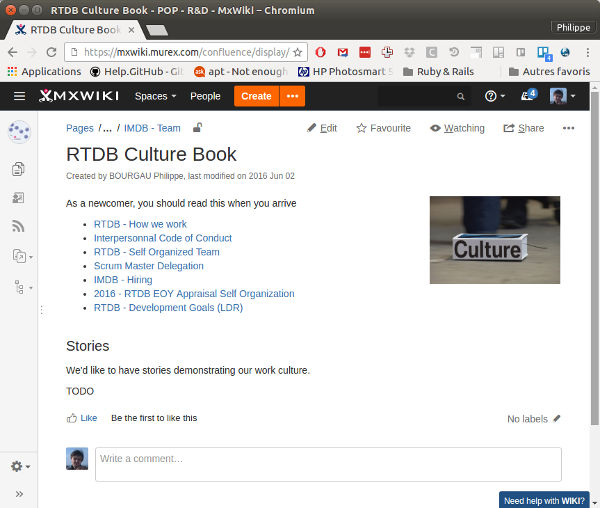The height and width of the screenshot is (508, 600).
Task: Open 'IMDB - Hiring' link
Action: (123, 280)
